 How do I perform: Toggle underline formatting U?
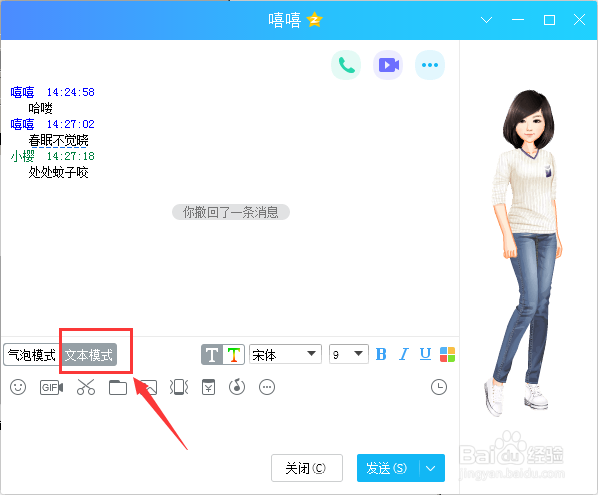pyautogui.click(x=425, y=354)
